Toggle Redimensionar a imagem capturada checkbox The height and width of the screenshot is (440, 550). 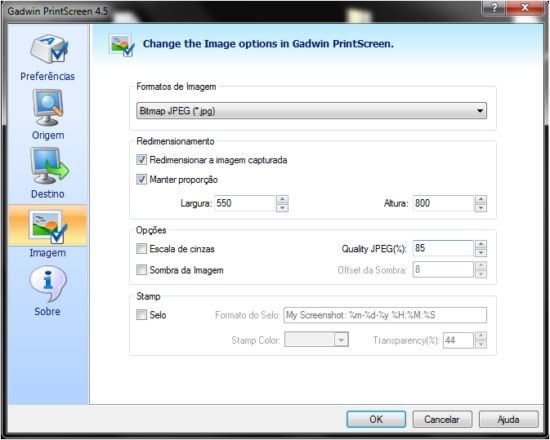(141, 160)
